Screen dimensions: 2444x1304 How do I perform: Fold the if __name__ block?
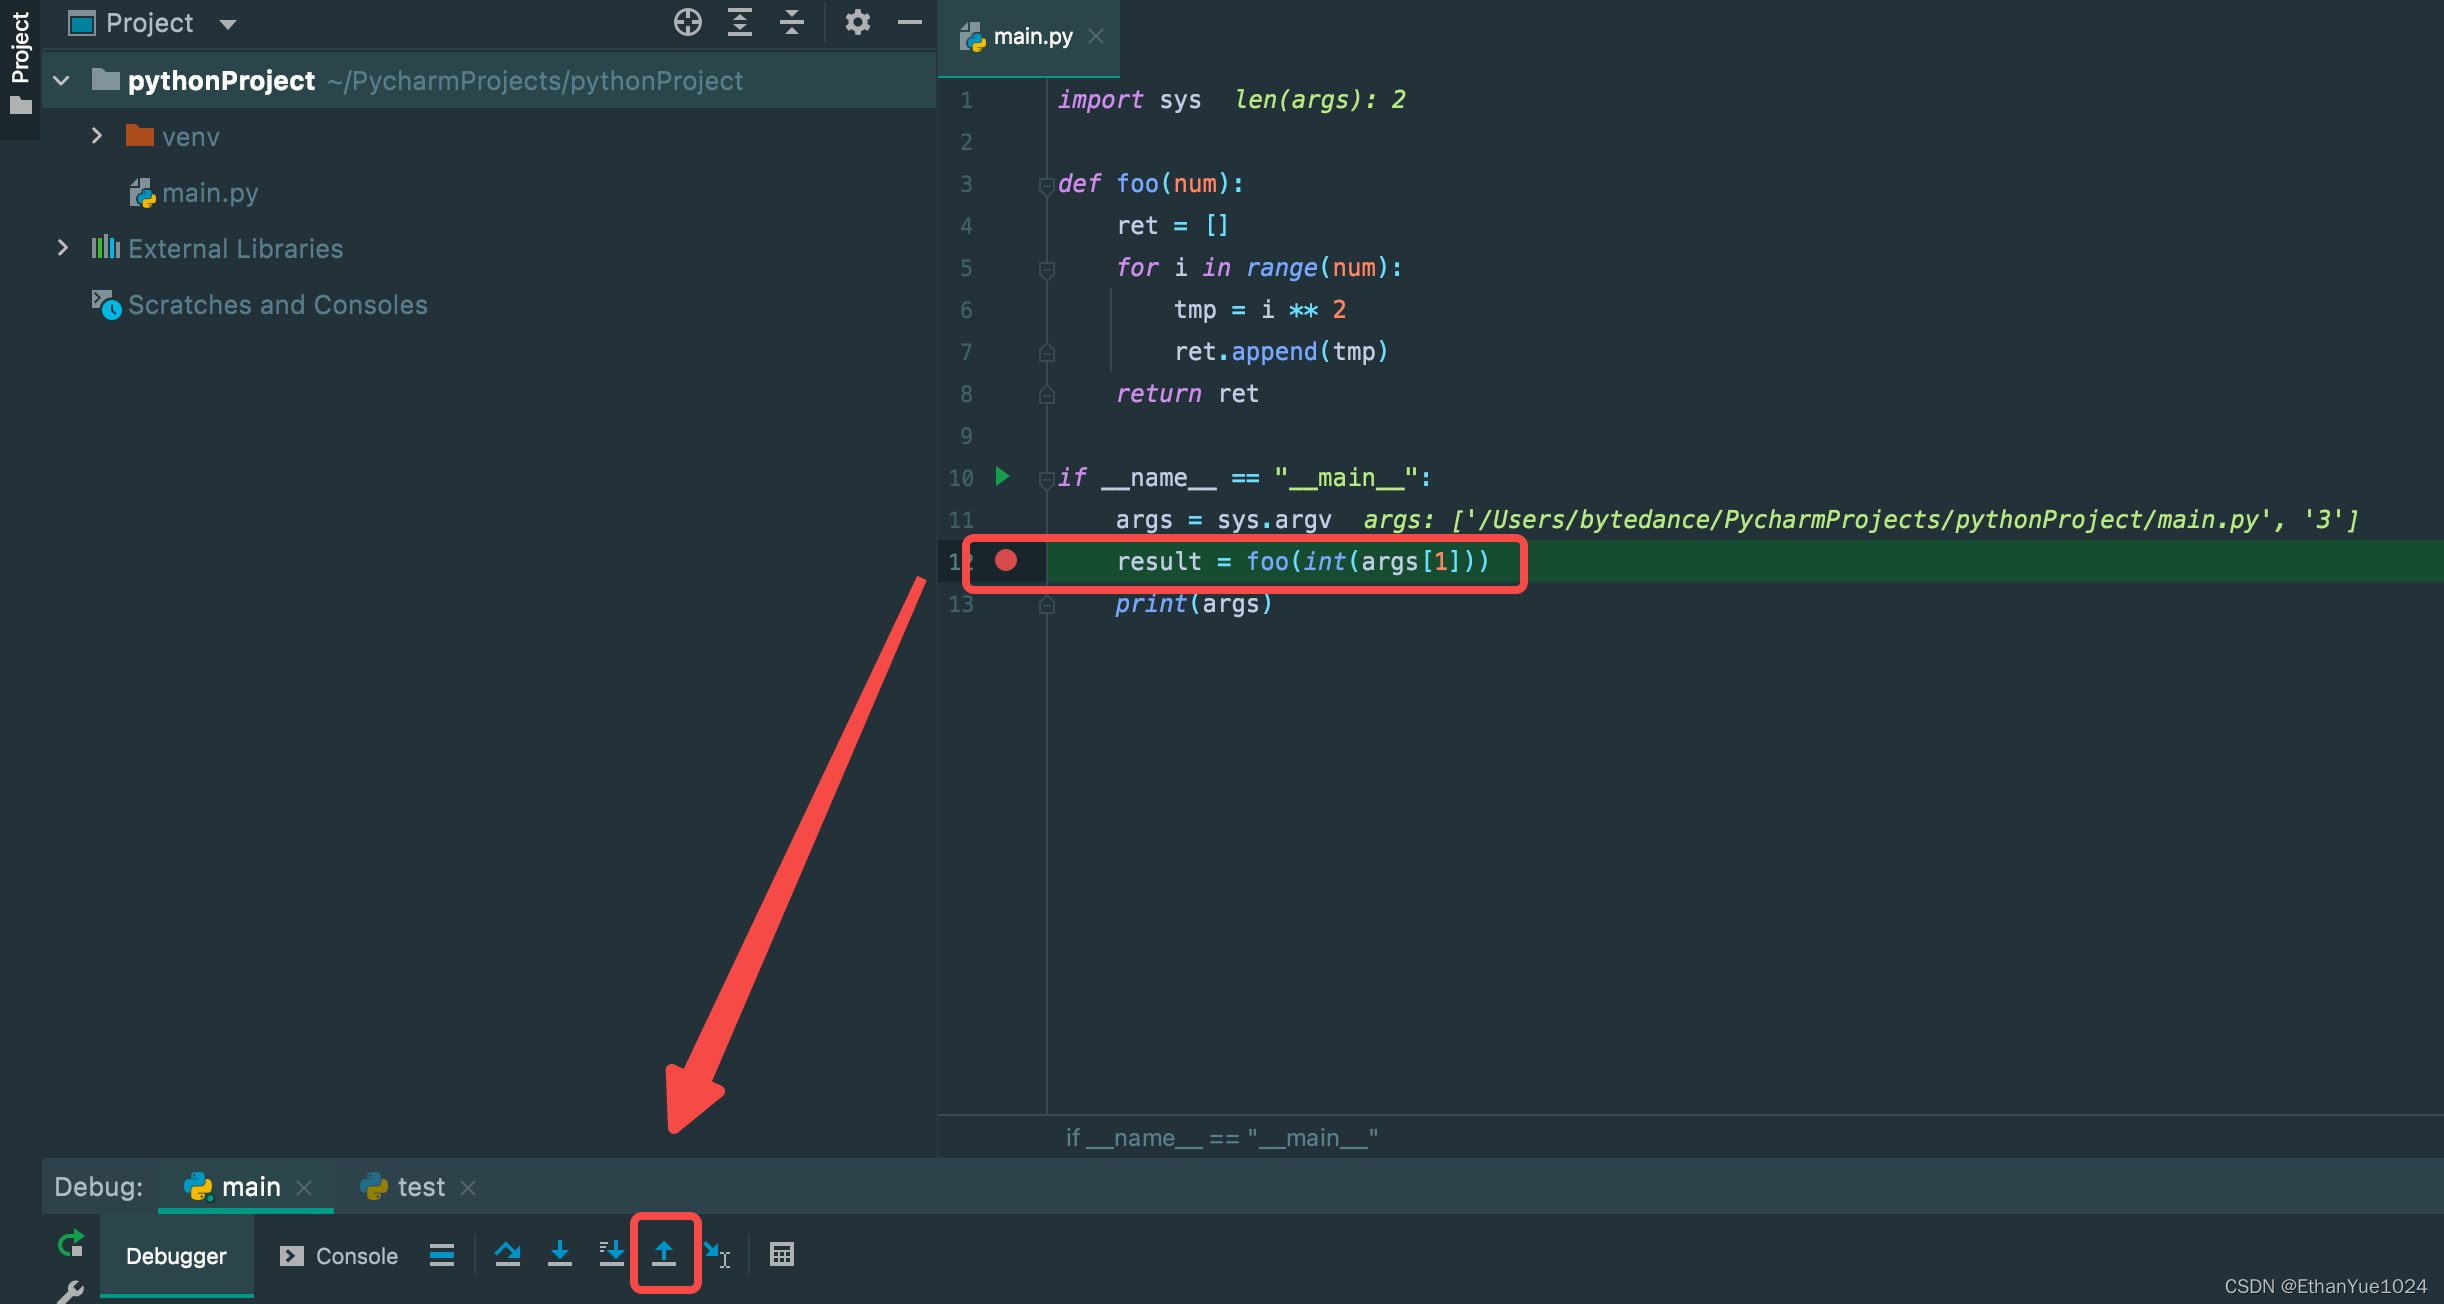[1047, 479]
